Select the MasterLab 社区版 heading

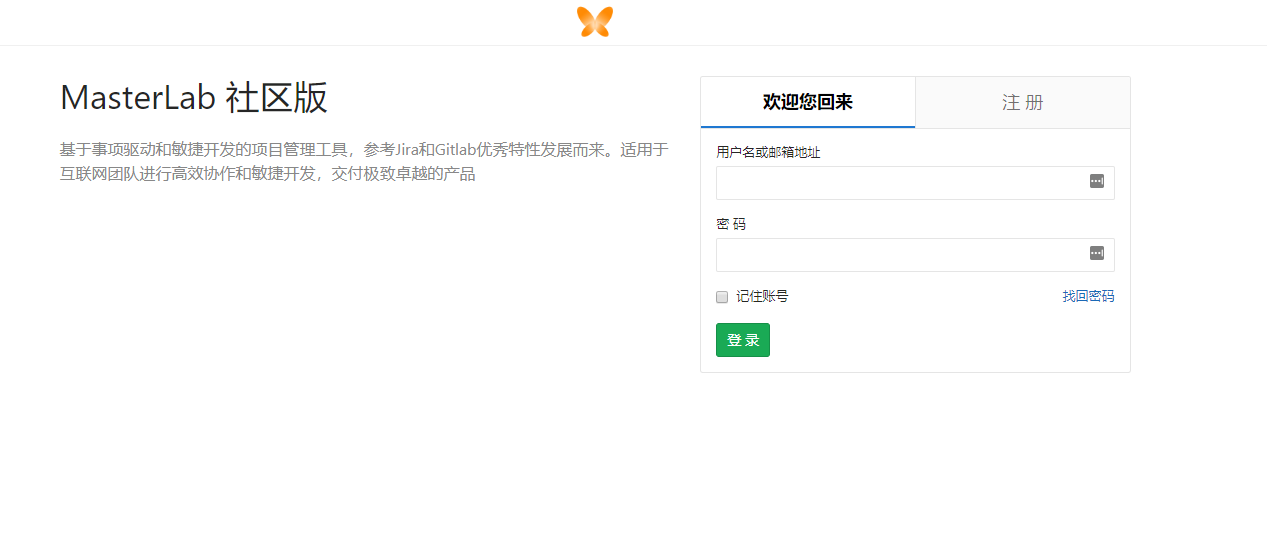click(194, 98)
